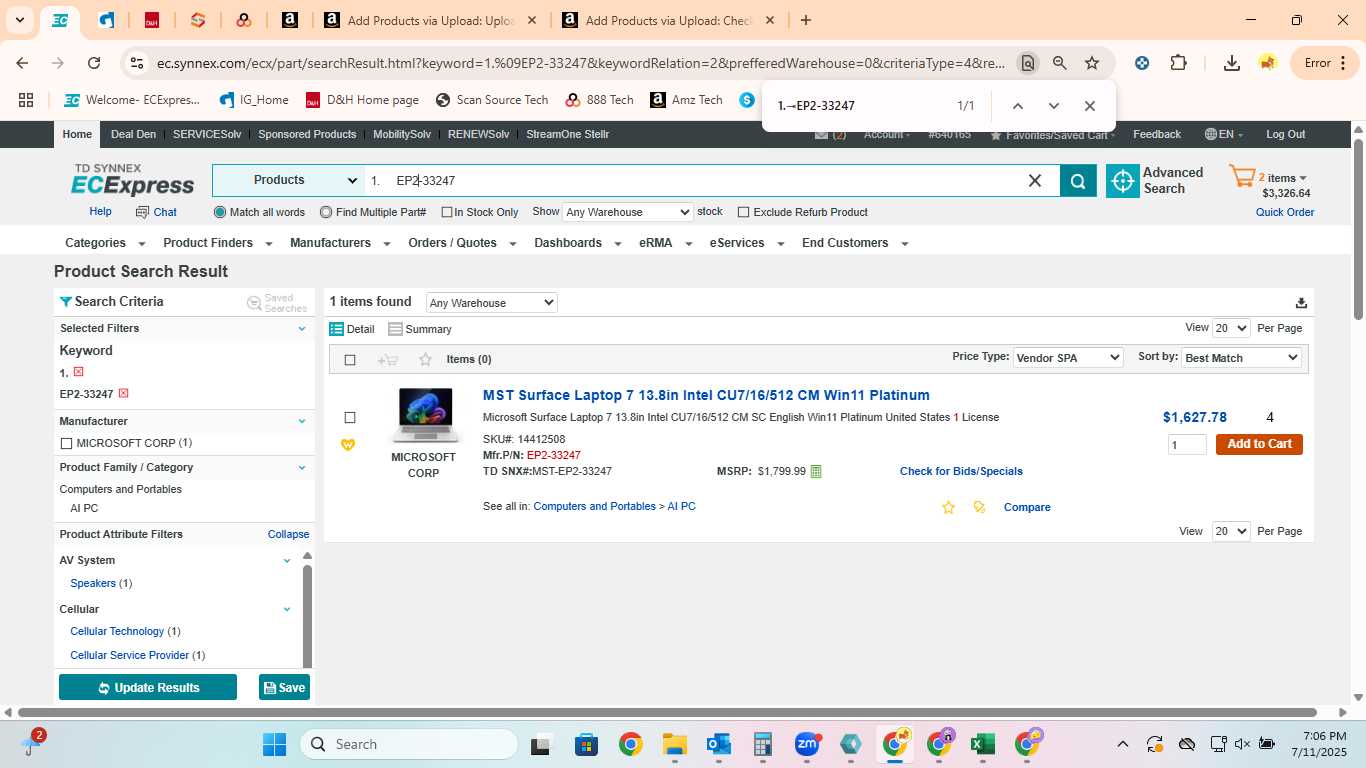
Task: Open Windows Start menu
Action: [x=274, y=744]
